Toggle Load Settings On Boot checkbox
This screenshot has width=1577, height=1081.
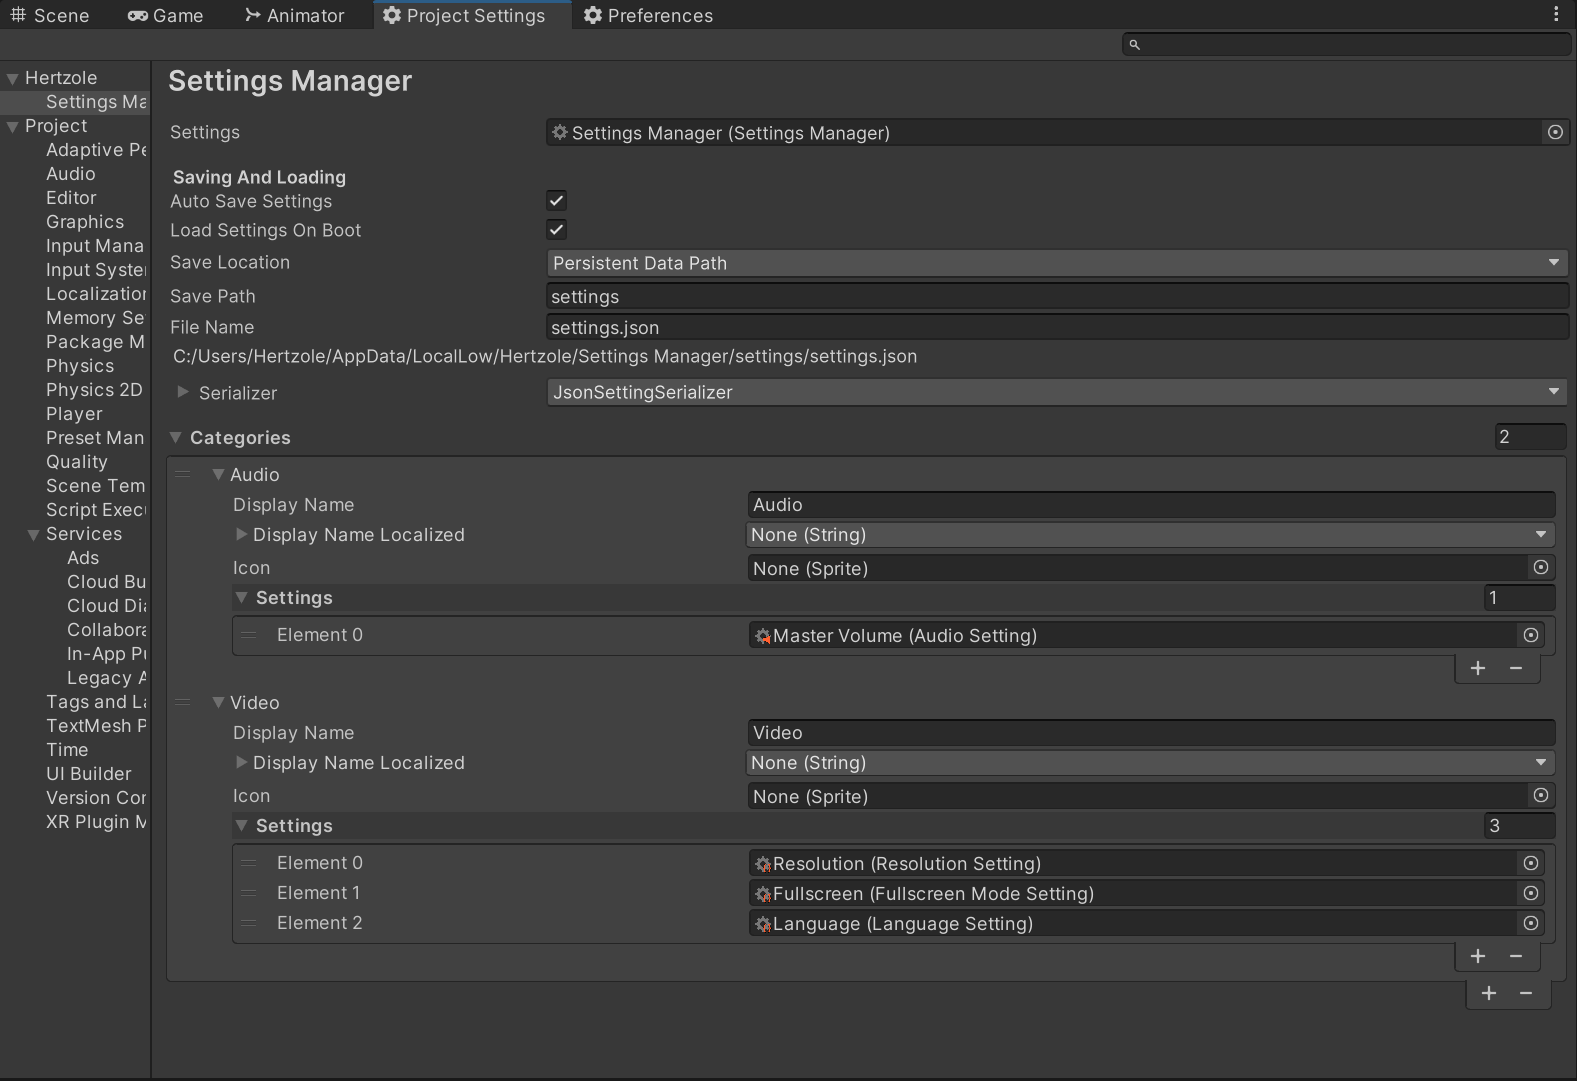click(557, 229)
